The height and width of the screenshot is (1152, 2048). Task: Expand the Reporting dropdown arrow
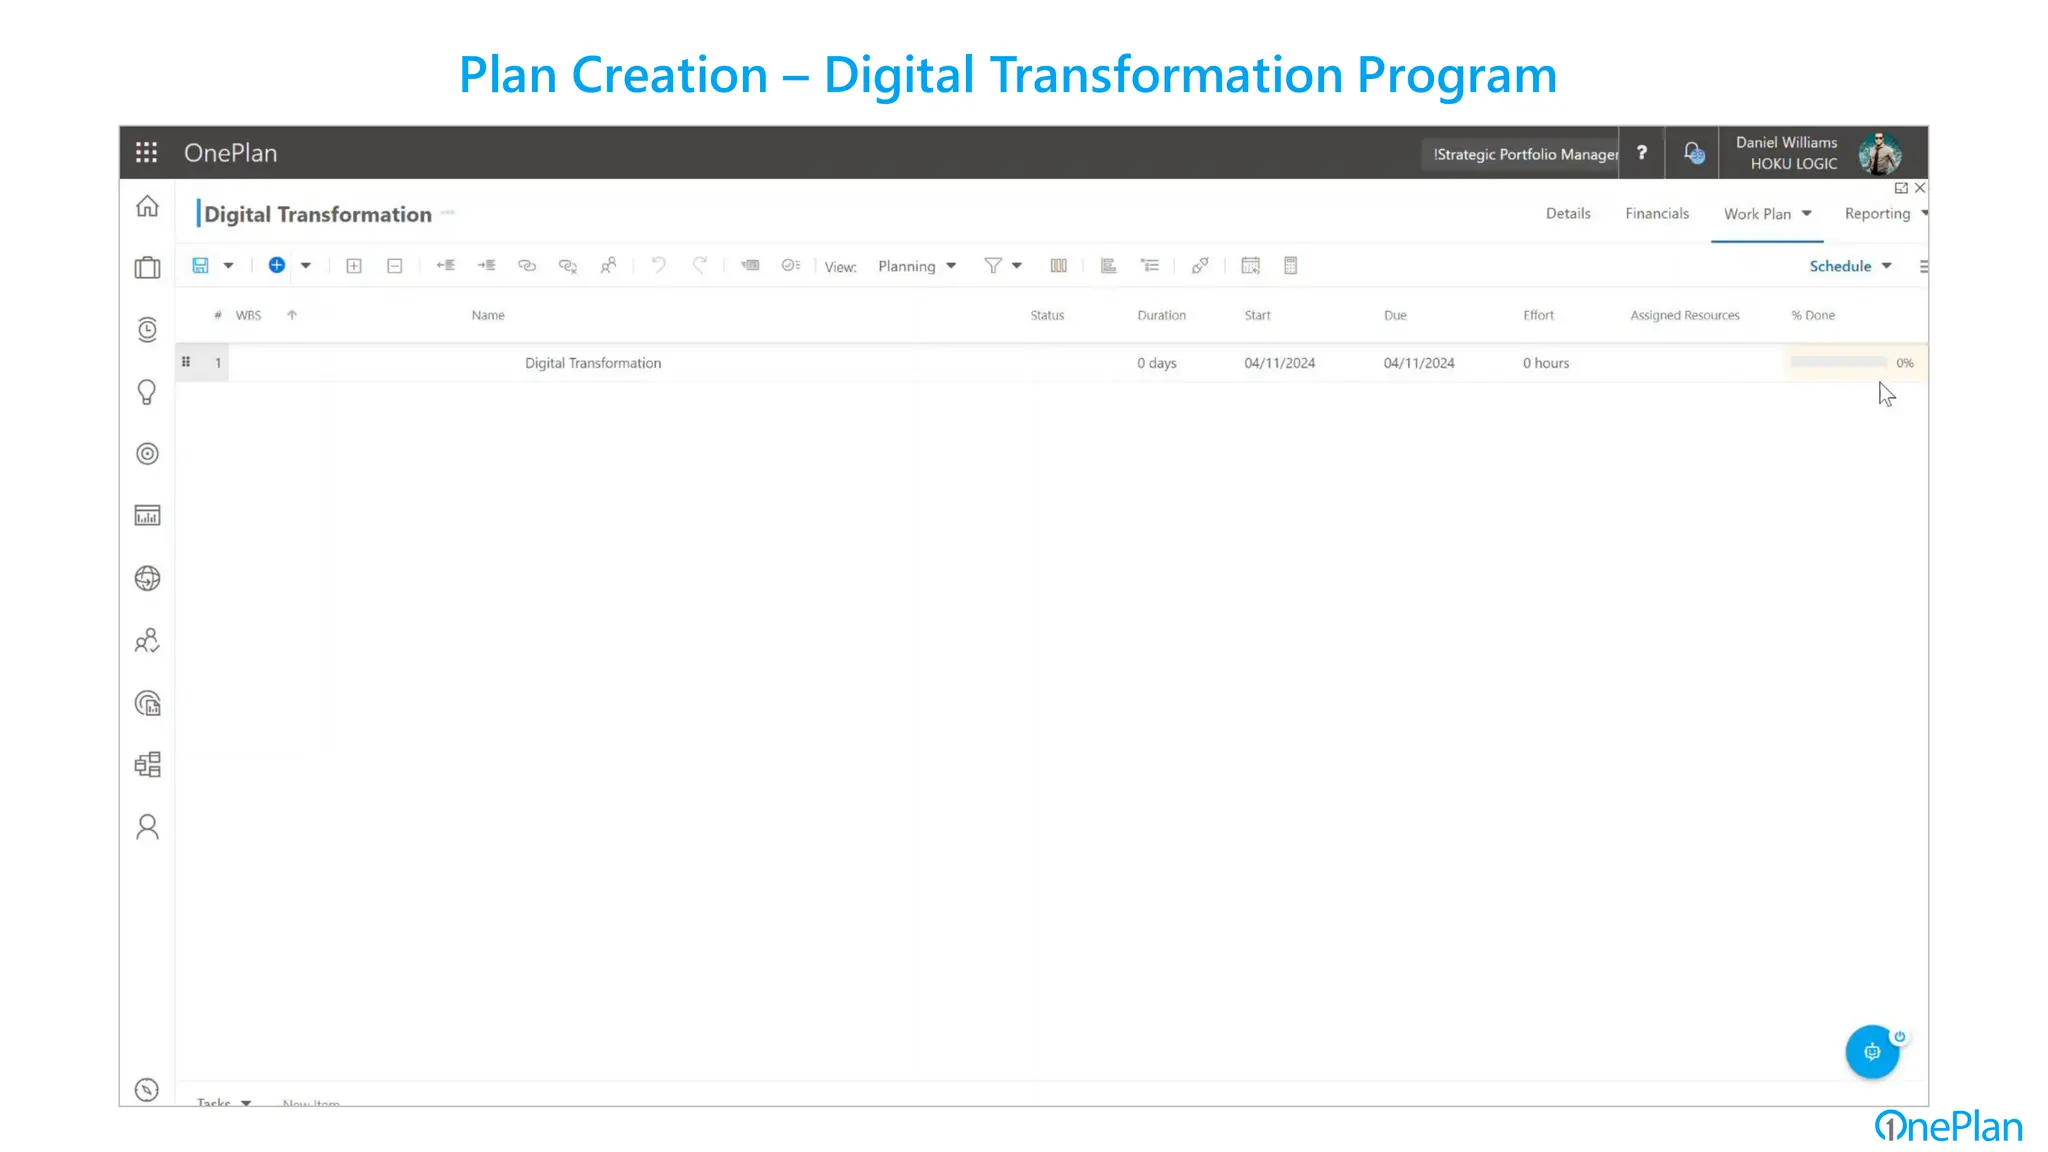(x=1924, y=212)
